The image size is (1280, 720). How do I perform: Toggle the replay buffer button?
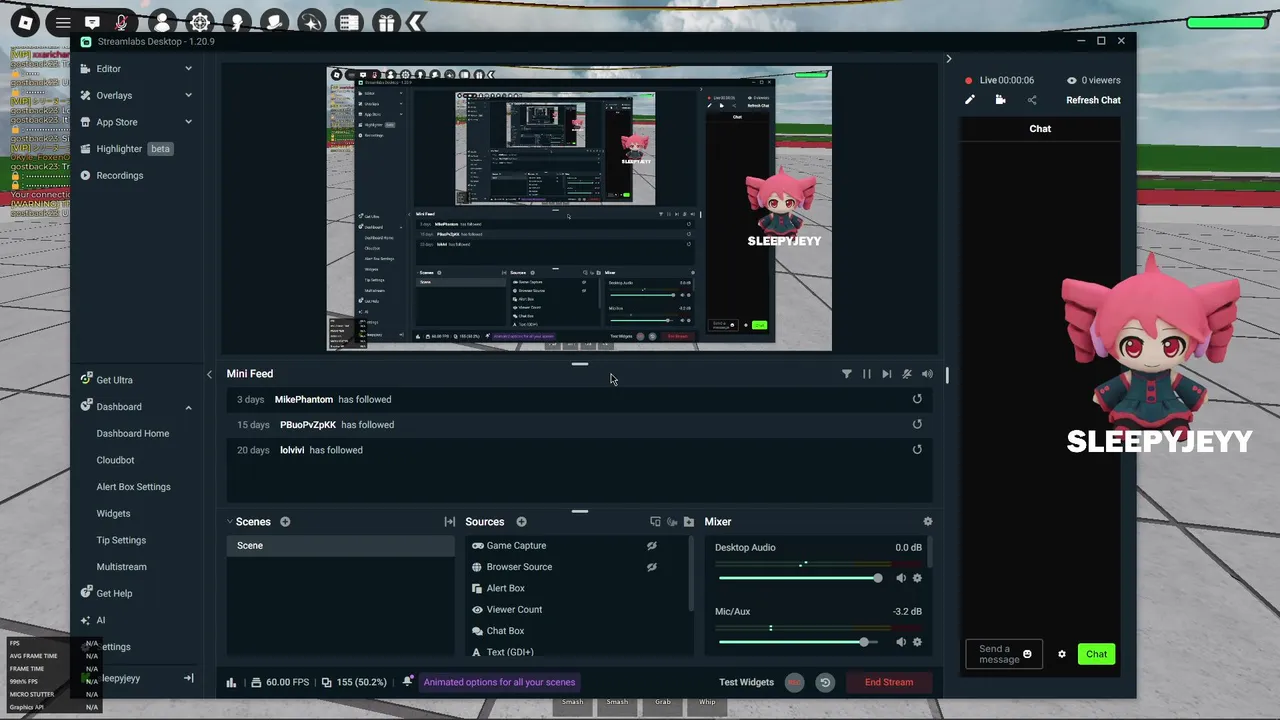click(825, 682)
